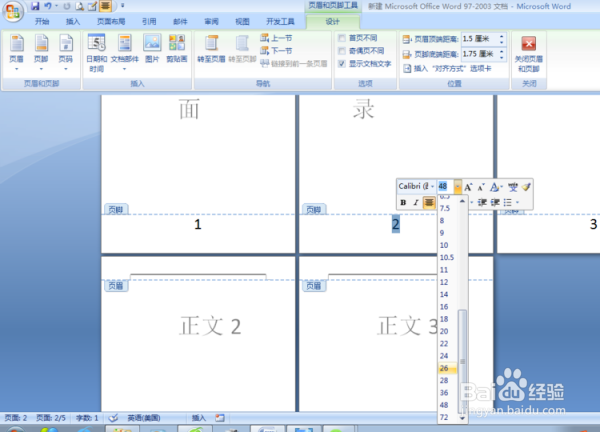600x432 pixels.
Task: Toggle Bold in the mini toolbar
Action: pos(403,202)
